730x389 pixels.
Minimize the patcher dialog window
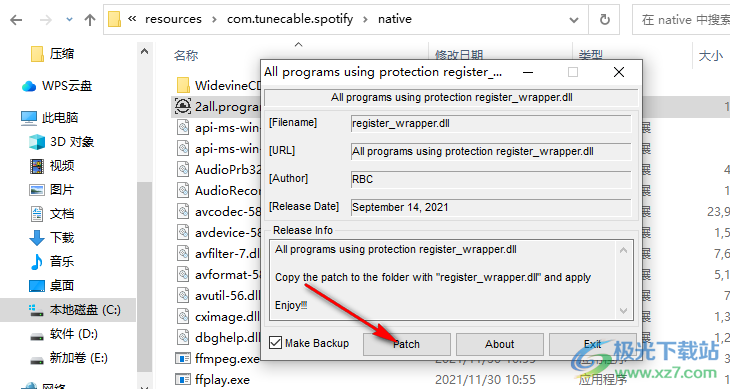click(528, 72)
